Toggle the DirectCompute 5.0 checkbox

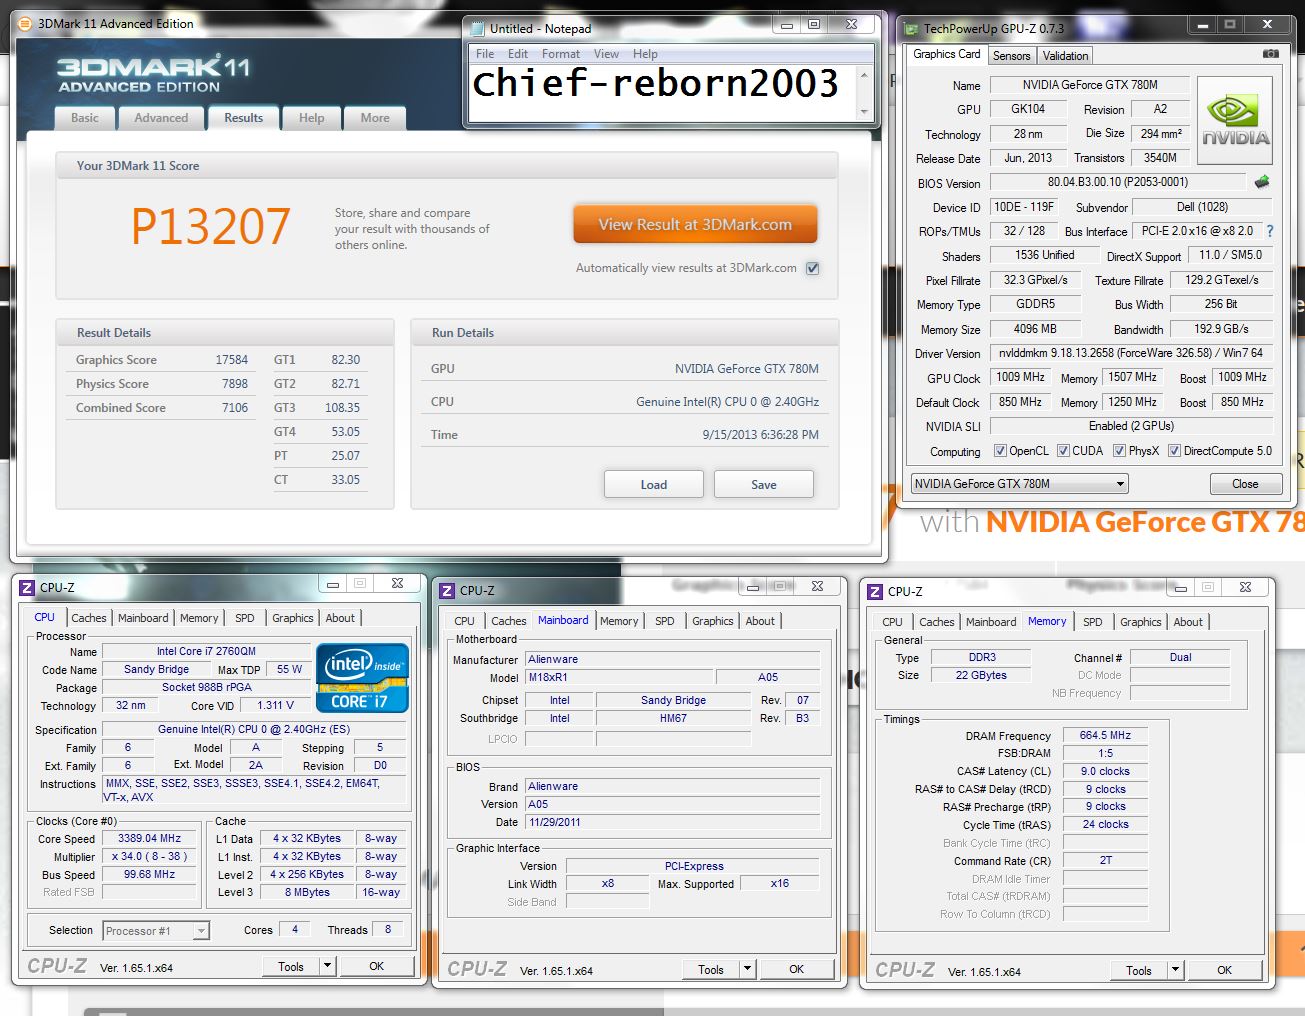1174,451
